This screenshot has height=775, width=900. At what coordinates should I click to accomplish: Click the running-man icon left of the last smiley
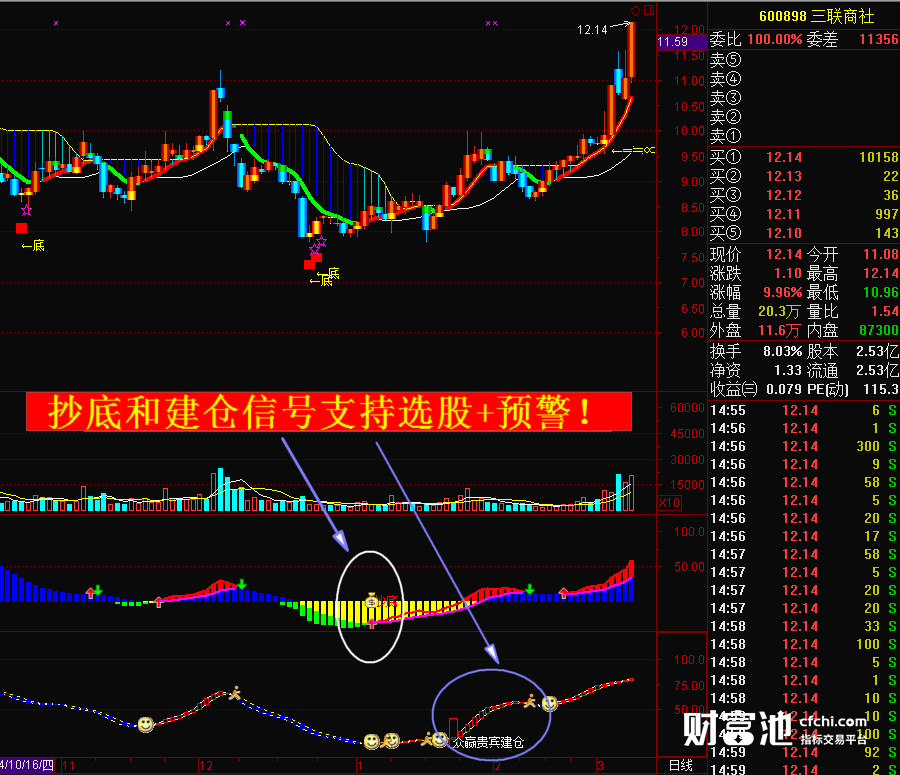532,700
